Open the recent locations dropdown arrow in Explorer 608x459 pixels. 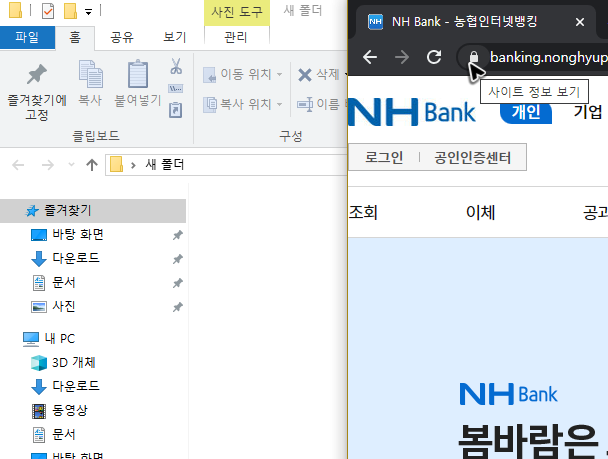click(x=71, y=165)
